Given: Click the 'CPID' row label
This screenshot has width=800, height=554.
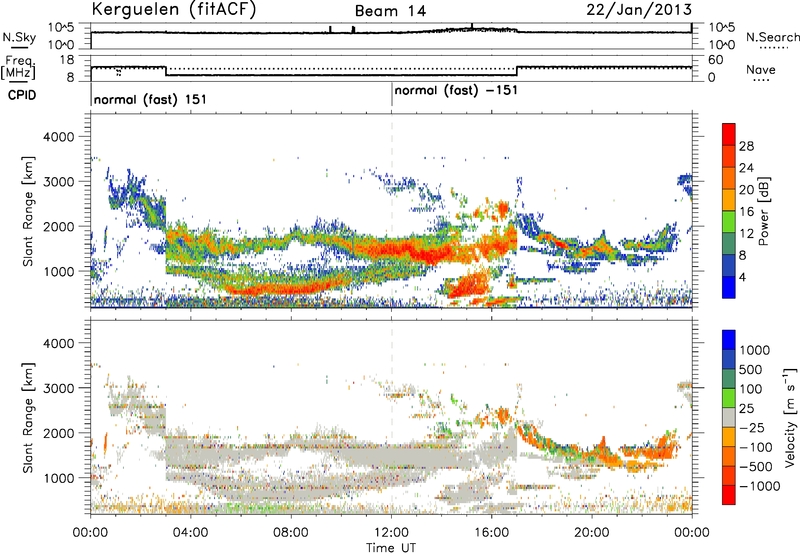Looking at the screenshot, I should 22,95.
